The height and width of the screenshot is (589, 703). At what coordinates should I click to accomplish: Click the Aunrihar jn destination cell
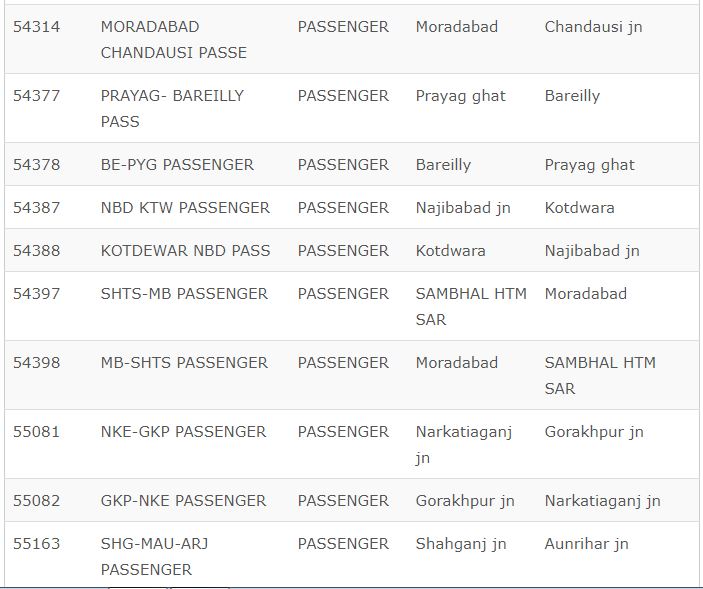coord(586,544)
